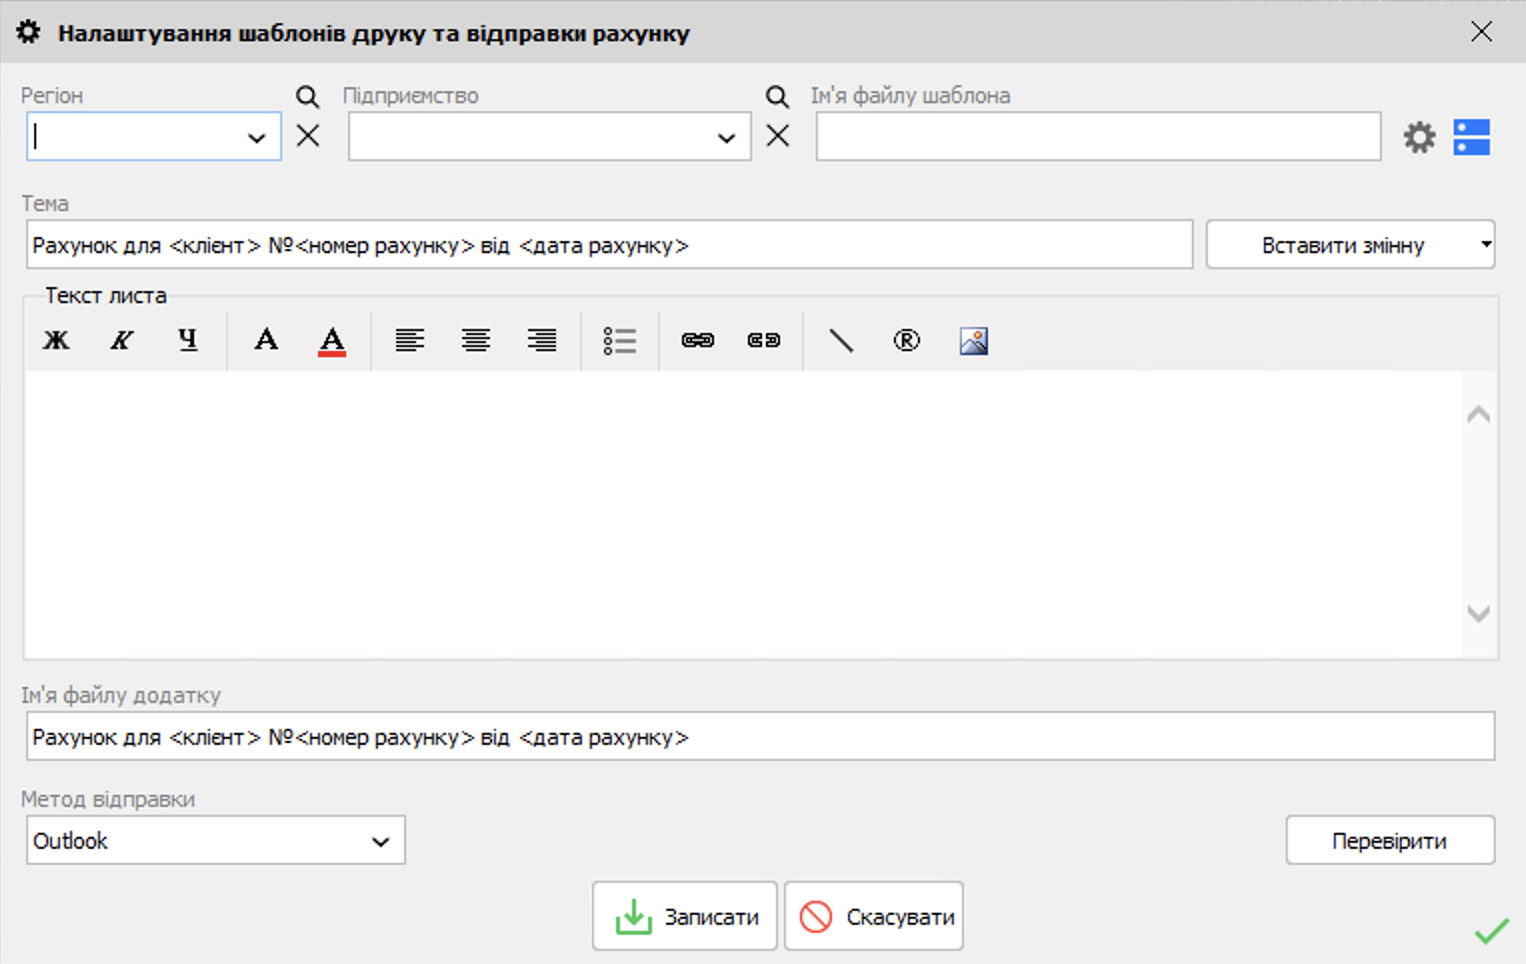1526x964 pixels.
Task: Open the Вставити змінну dropdown menu
Action: [1350, 245]
